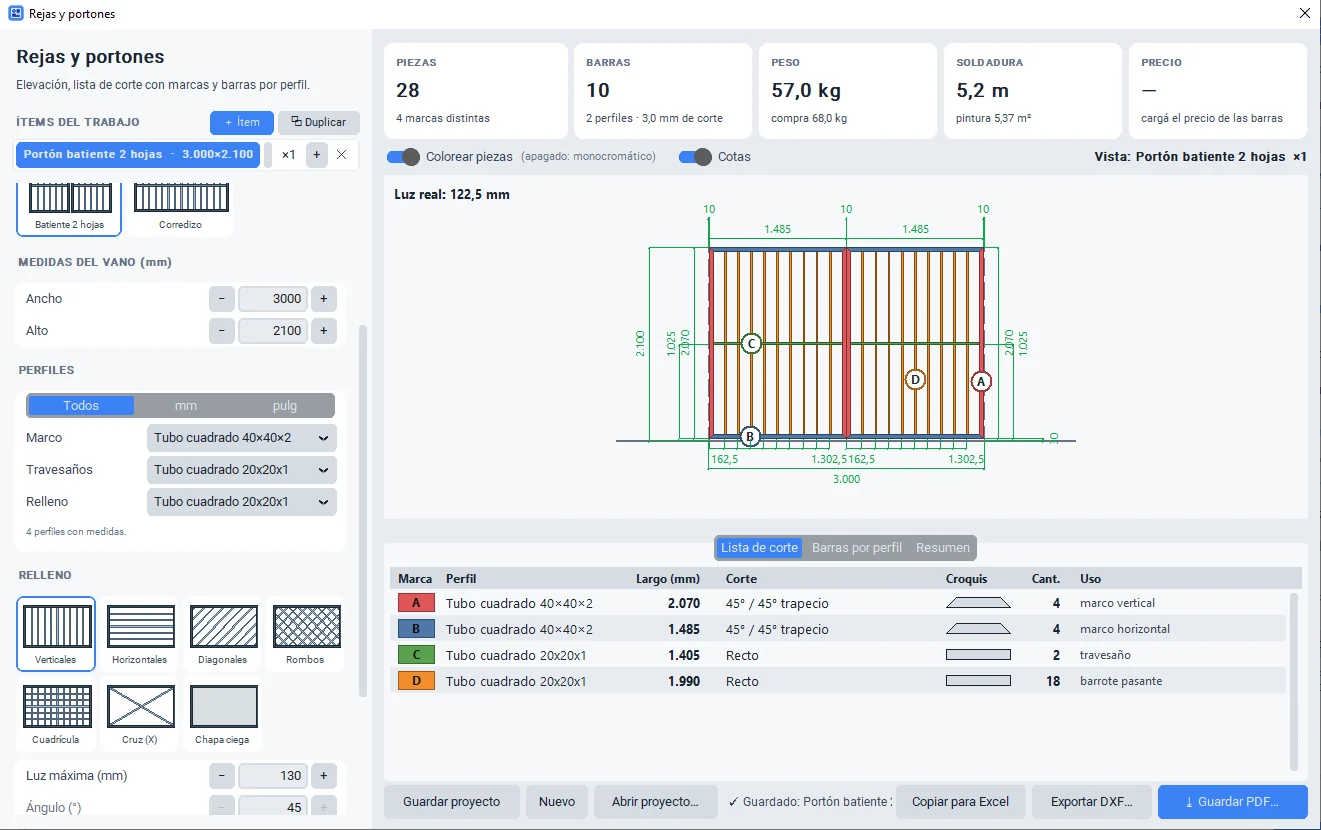Screen dimensions: 1321x830
Task: Choose the Chapa ciega fill
Action: click(x=222, y=714)
